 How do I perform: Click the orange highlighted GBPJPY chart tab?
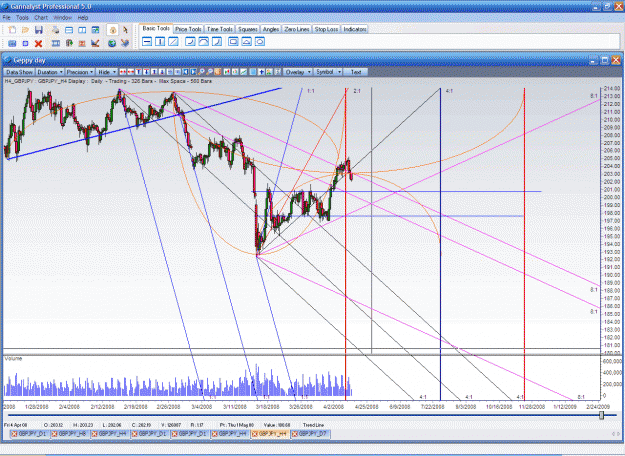point(270,434)
